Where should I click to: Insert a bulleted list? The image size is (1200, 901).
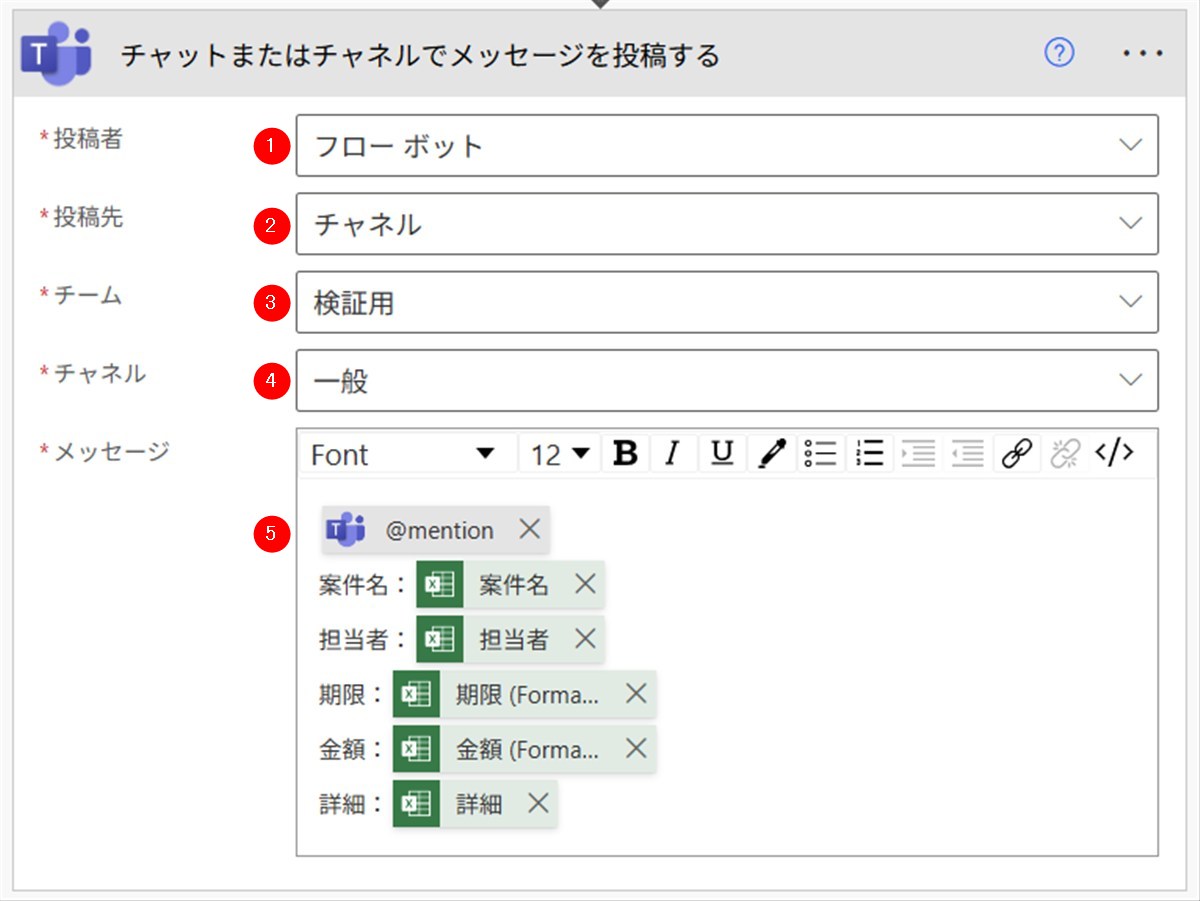820,454
